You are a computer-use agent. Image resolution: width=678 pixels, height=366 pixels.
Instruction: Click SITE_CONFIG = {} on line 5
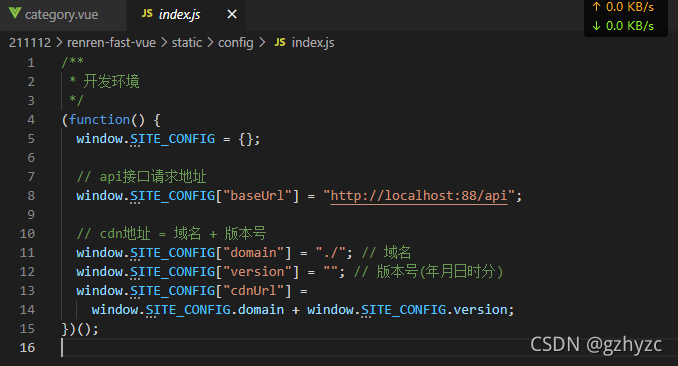coord(192,139)
